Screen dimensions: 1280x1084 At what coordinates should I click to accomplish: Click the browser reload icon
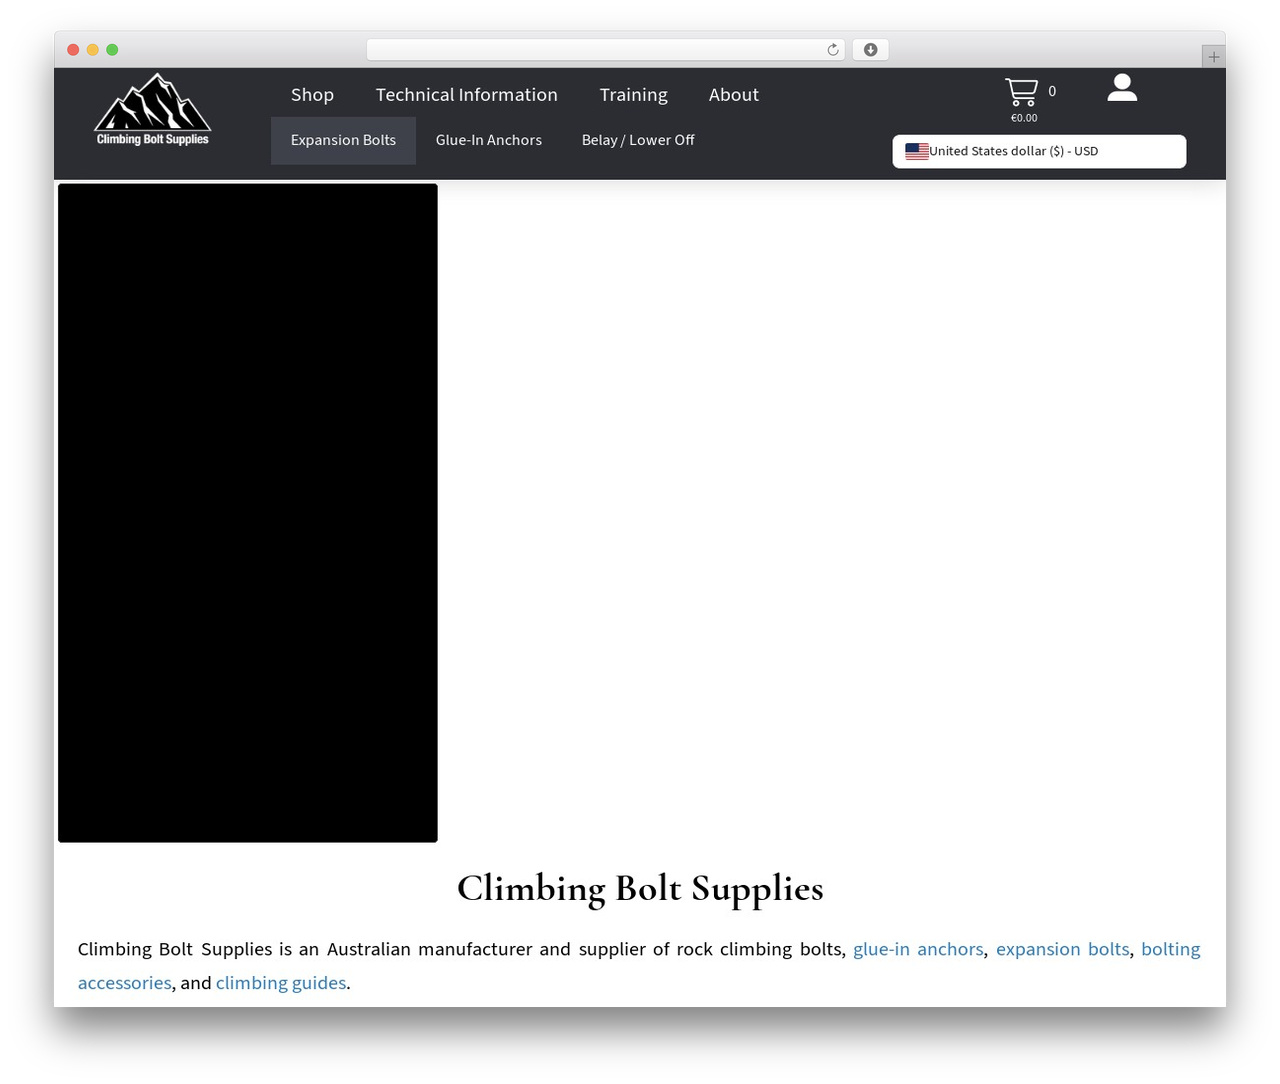coord(833,50)
